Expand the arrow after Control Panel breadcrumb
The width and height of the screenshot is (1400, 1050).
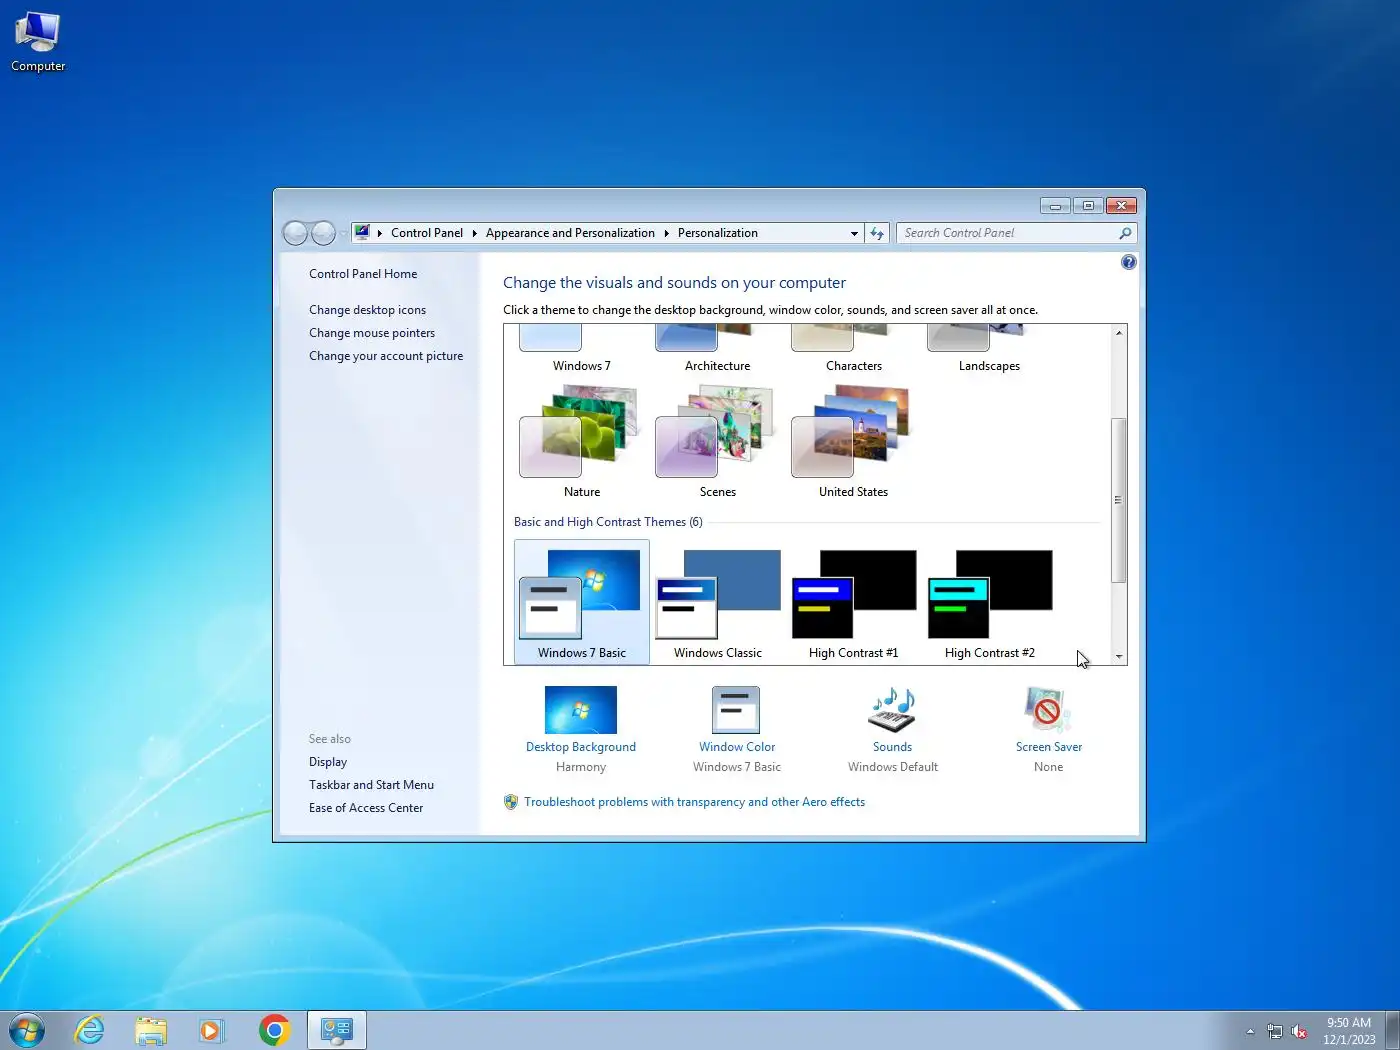474,233
